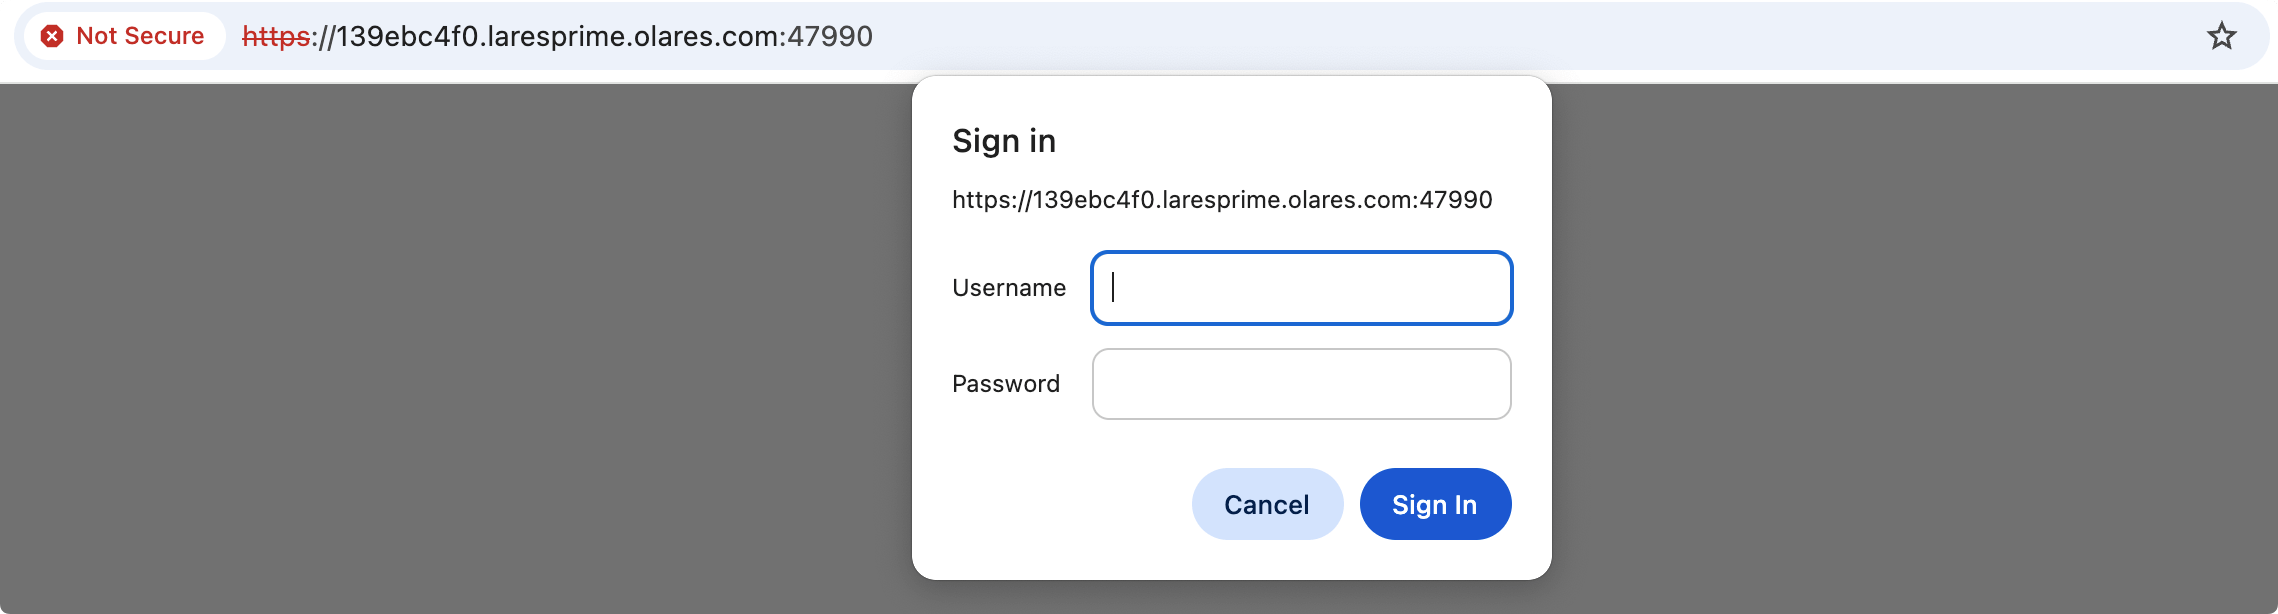Click the red error icon in the security badge
Viewport: 2278px width, 614px height.
coord(53,36)
